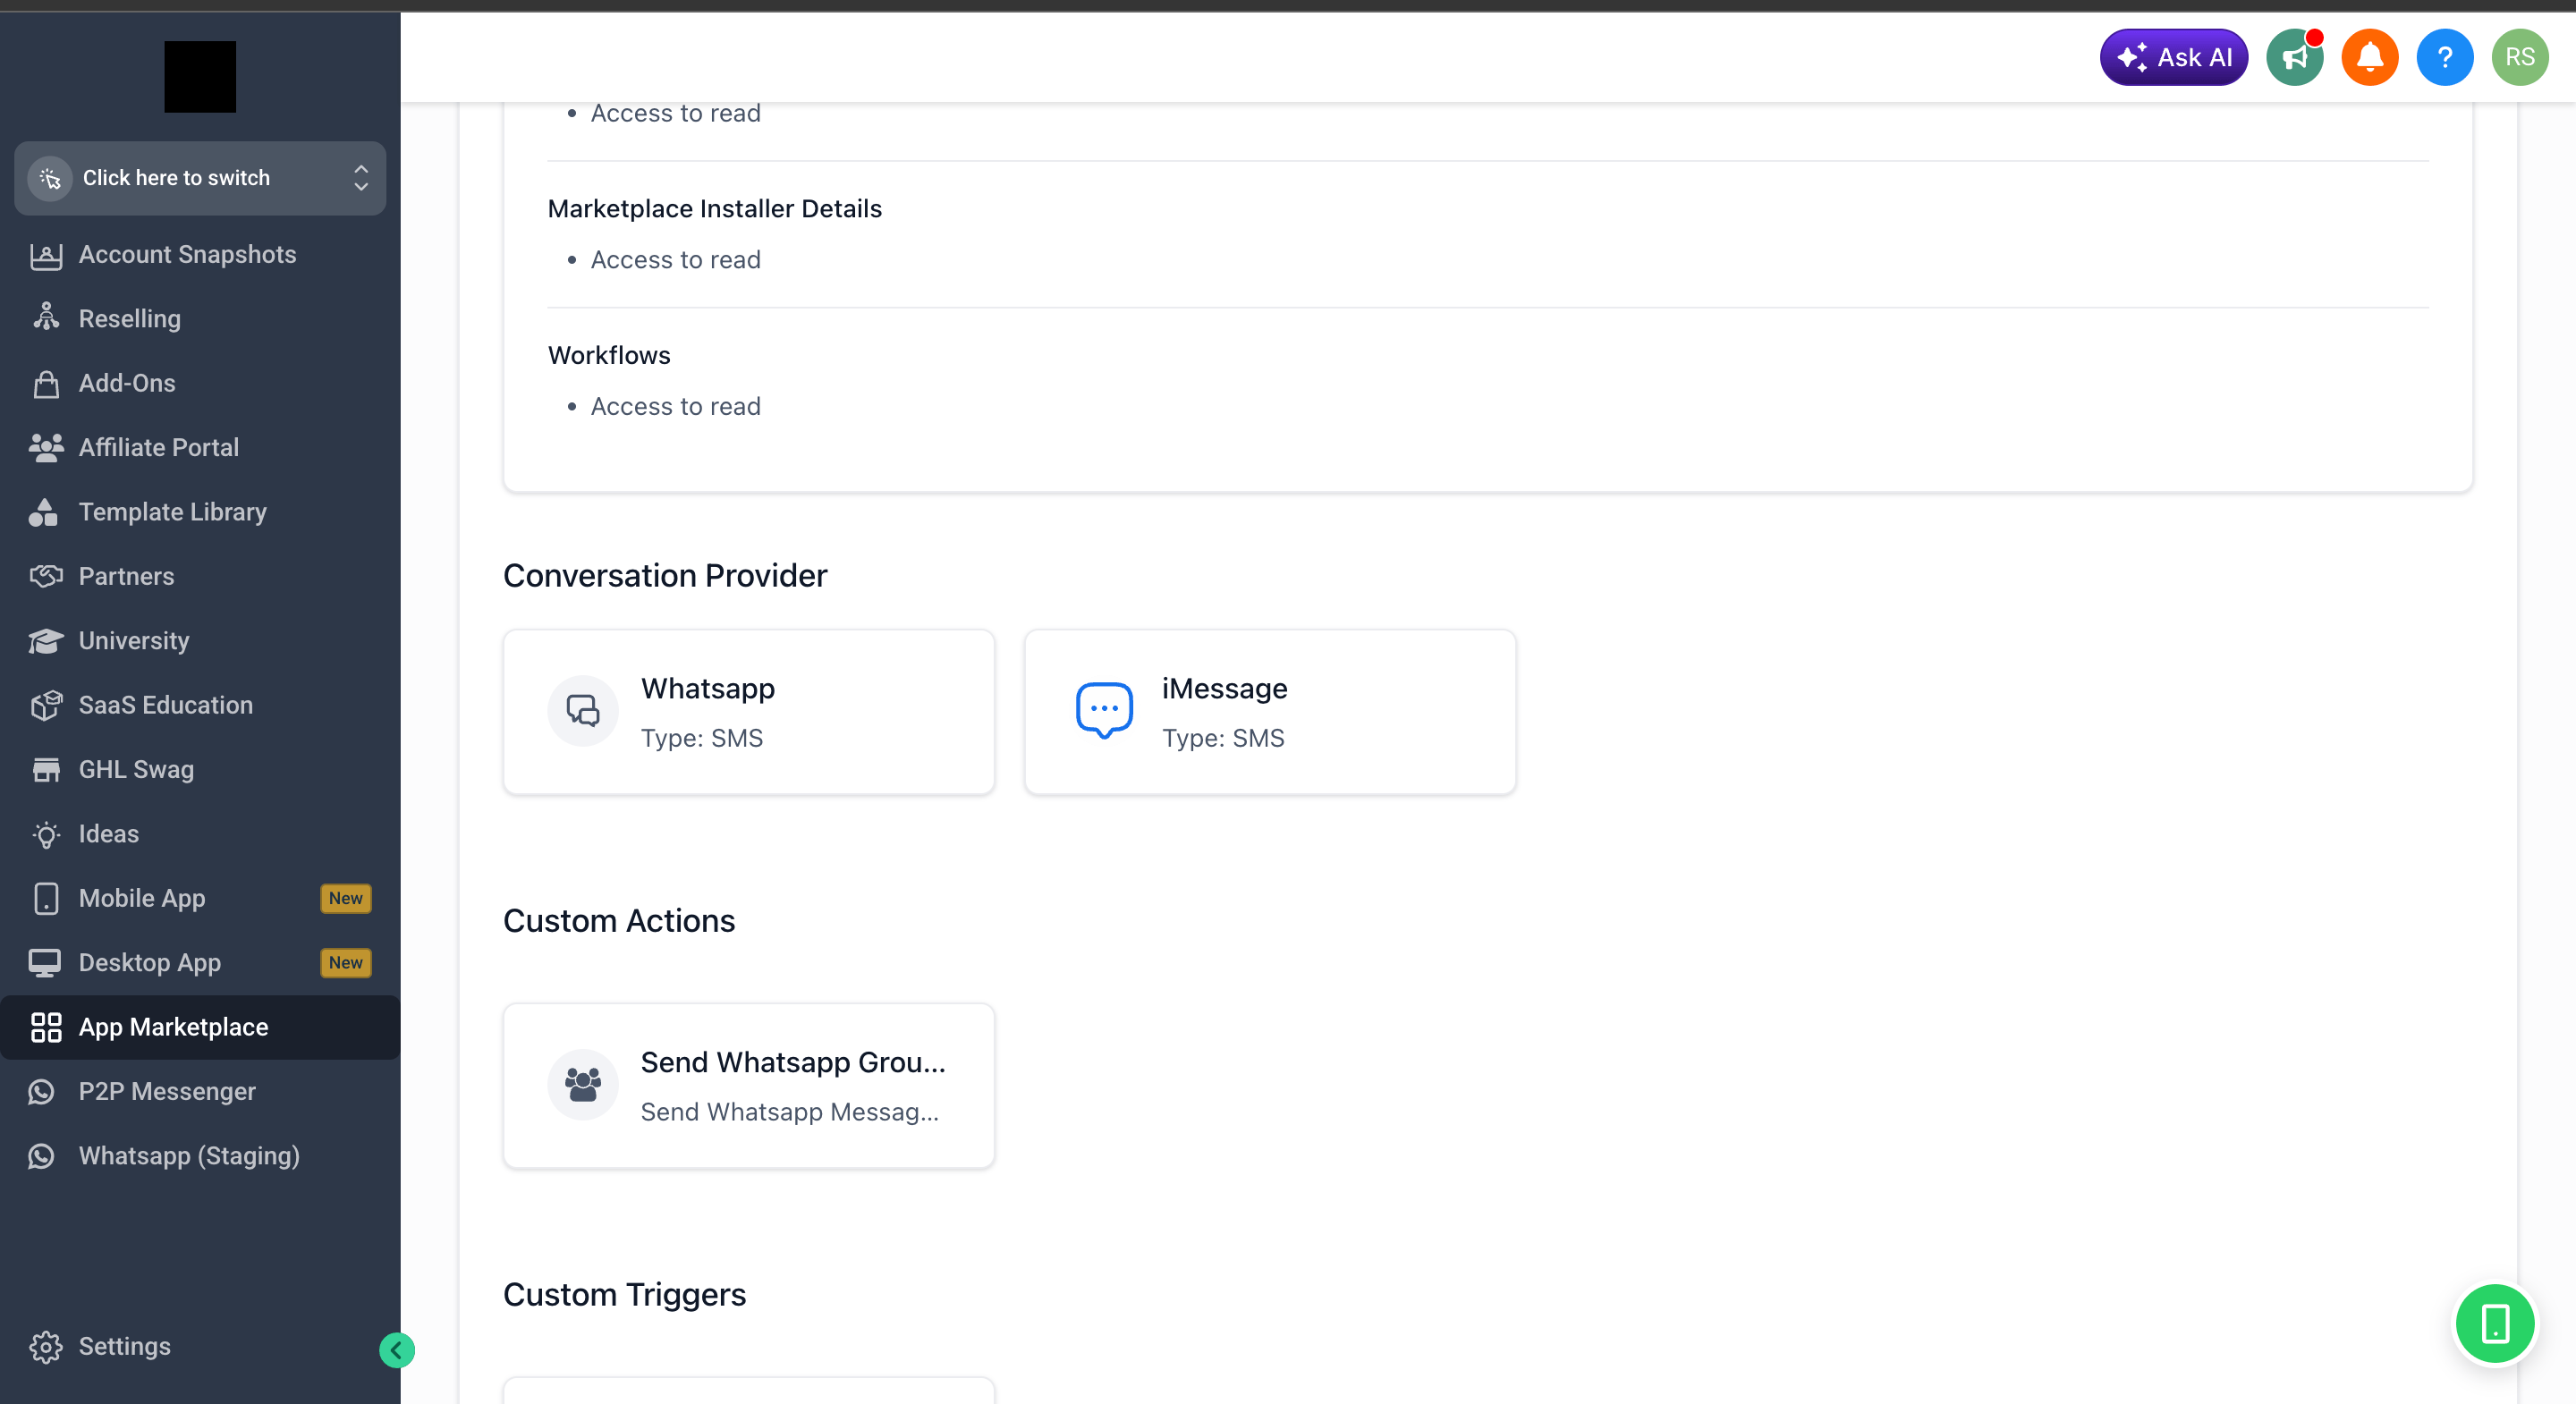Click the Desktop App monitor icon
The height and width of the screenshot is (1404, 2576).
click(x=45, y=963)
